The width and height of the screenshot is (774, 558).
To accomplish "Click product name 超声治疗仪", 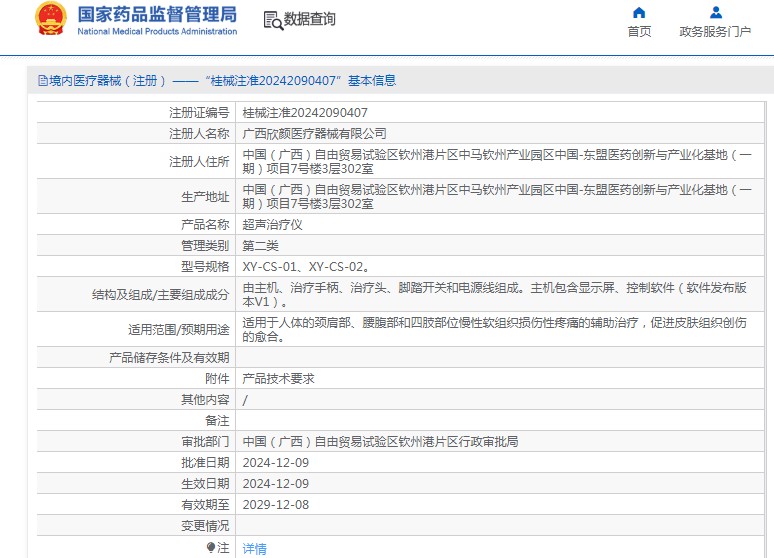I will pyautogui.click(x=272, y=224).
